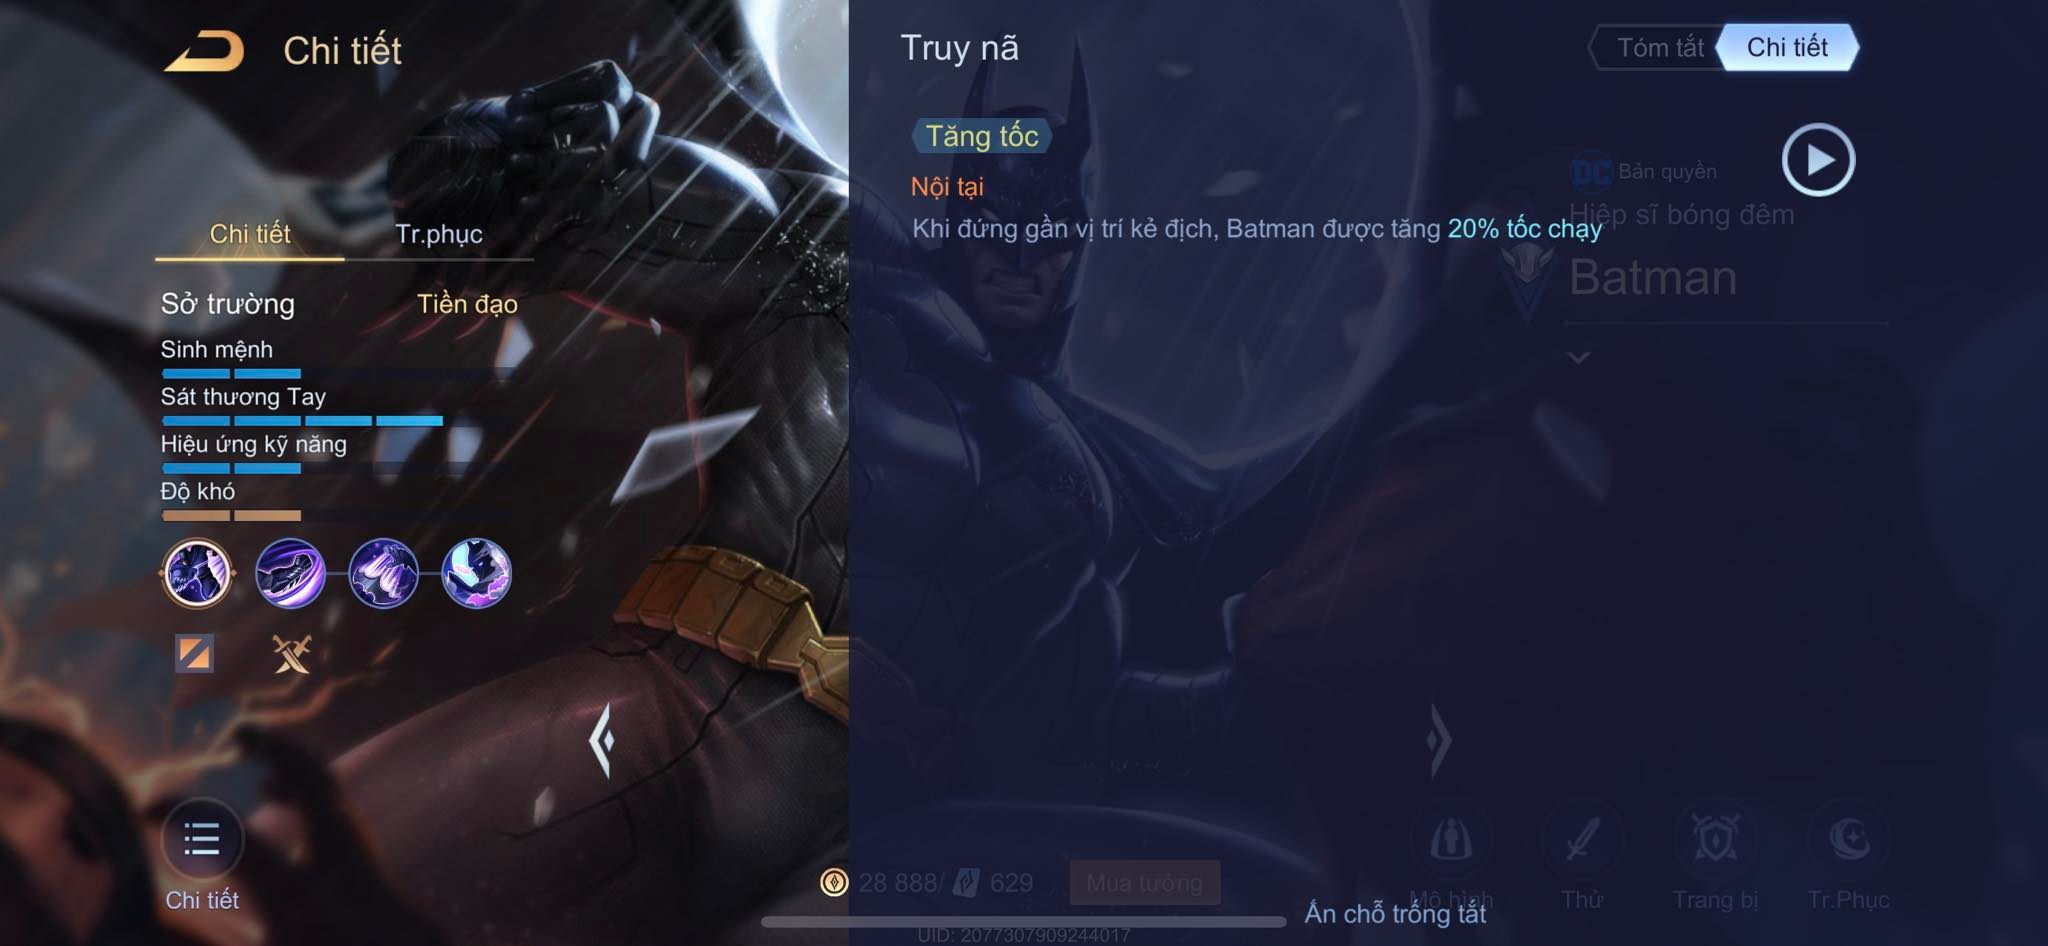This screenshot has width=2048, height=946.
Task: Select the second skill icon
Action: [290, 573]
